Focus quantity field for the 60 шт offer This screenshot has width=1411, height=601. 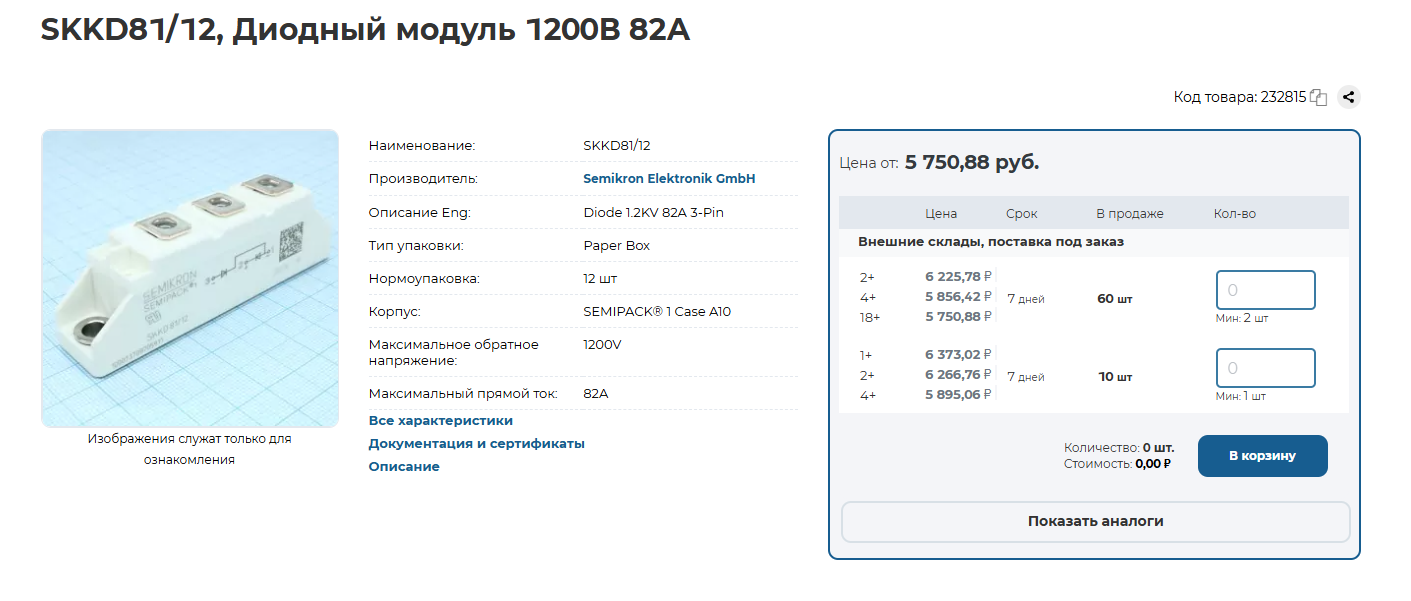point(1265,290)
